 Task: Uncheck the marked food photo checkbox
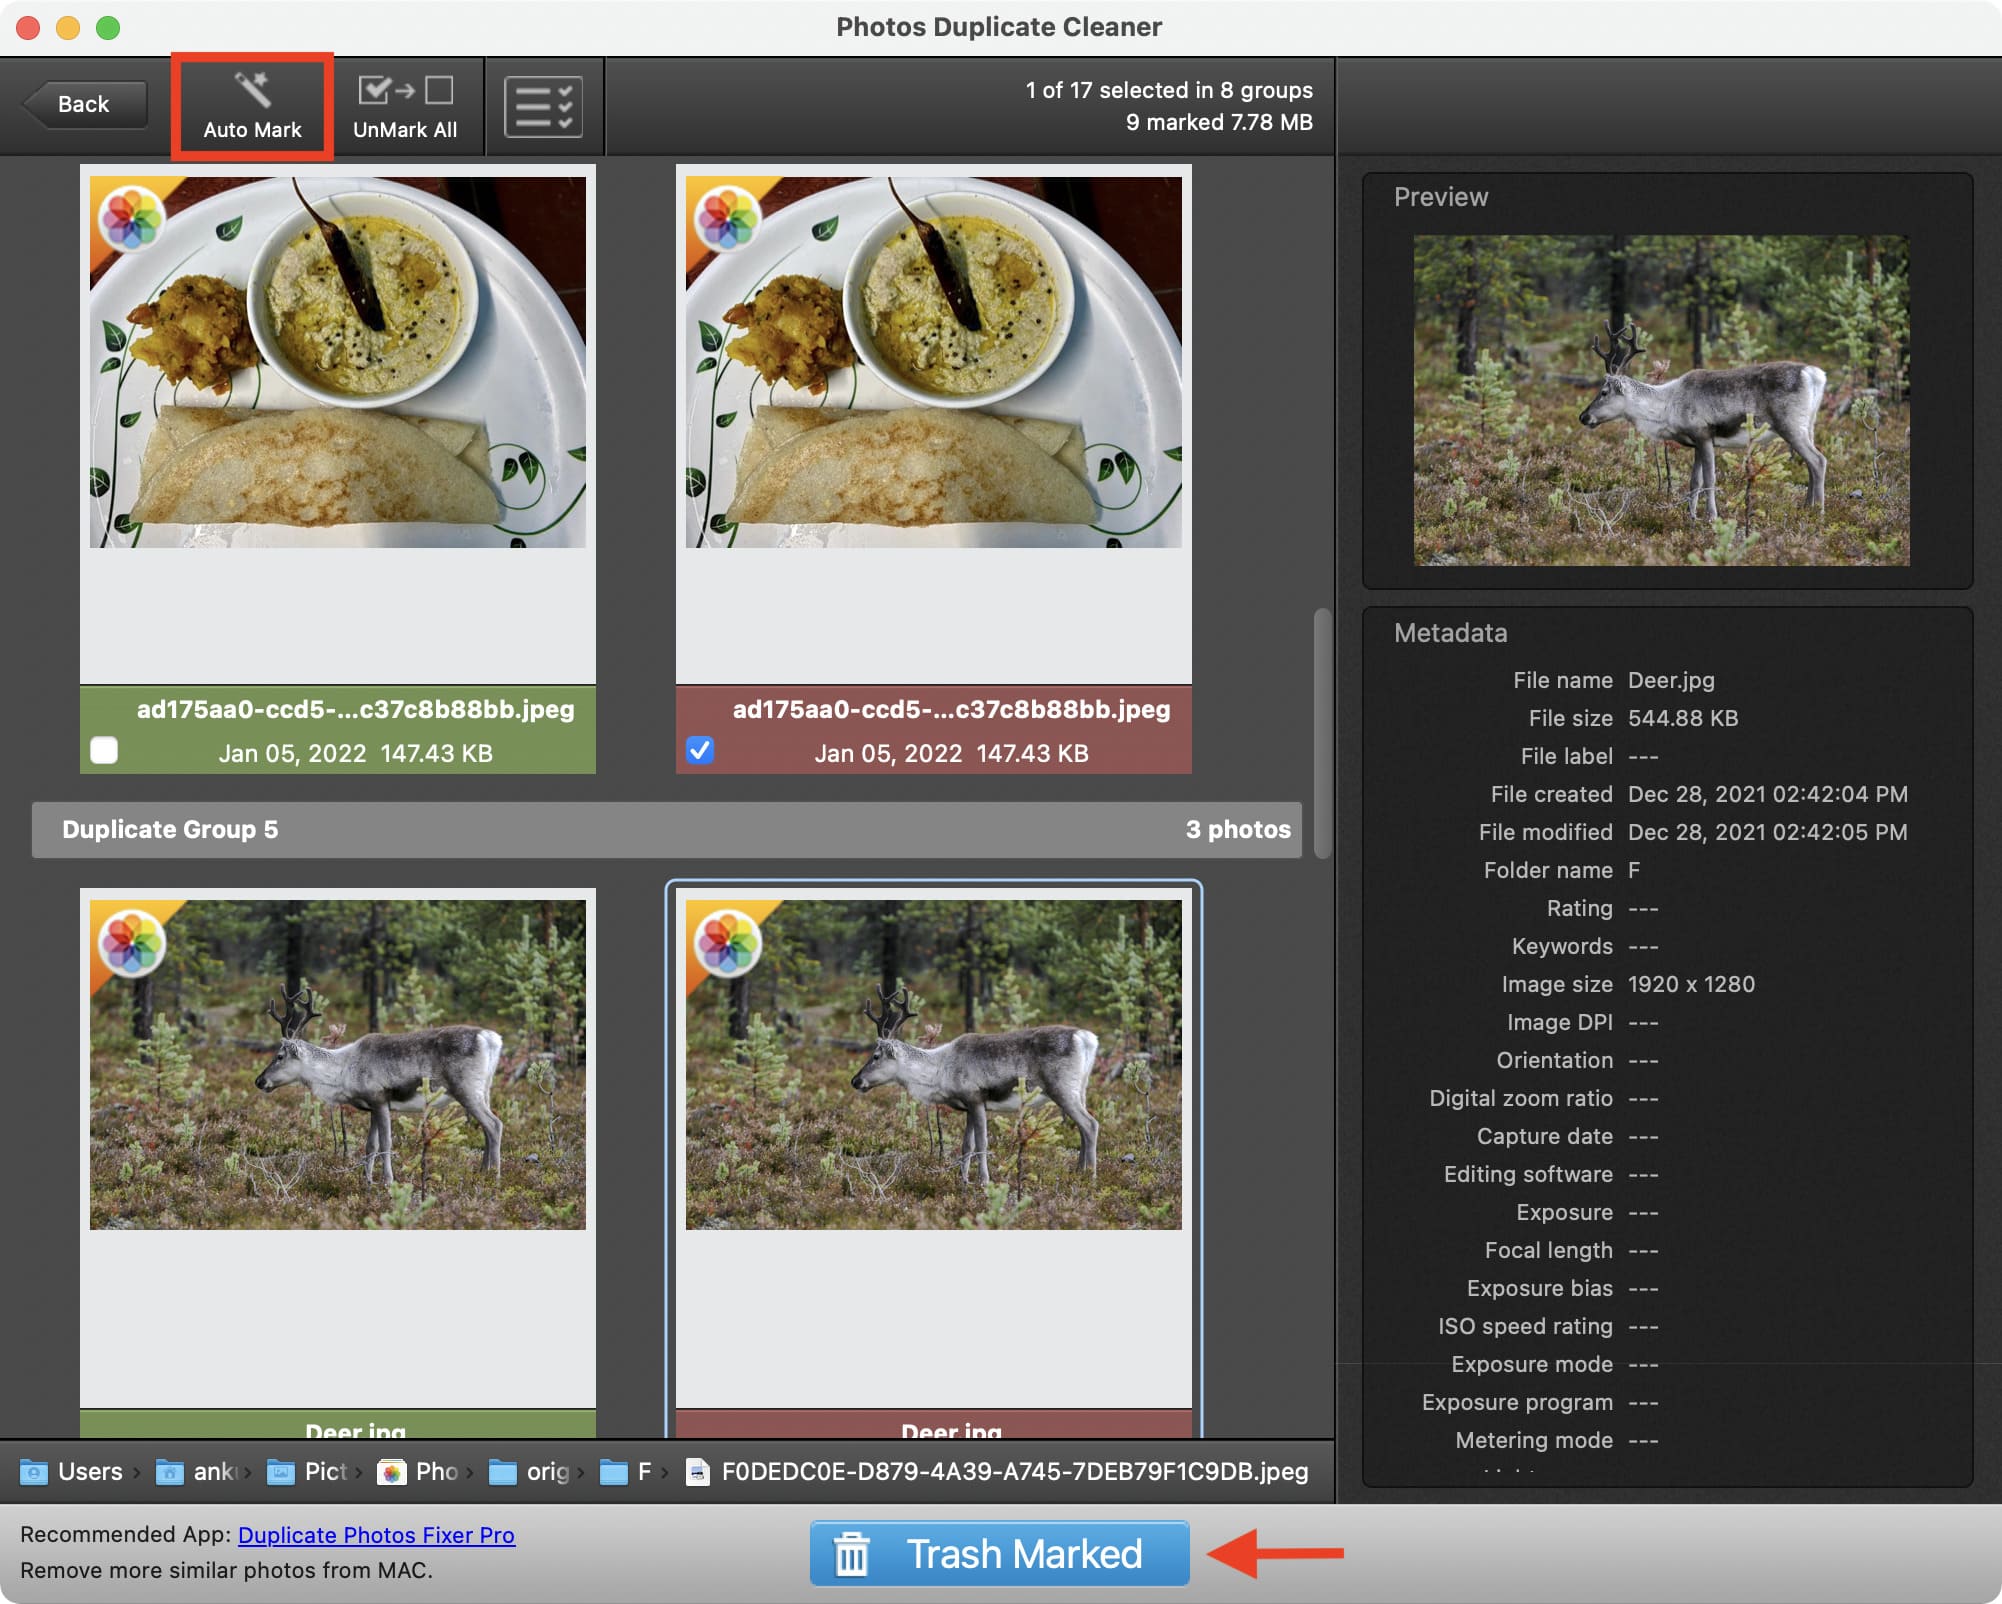click(700, 750)
